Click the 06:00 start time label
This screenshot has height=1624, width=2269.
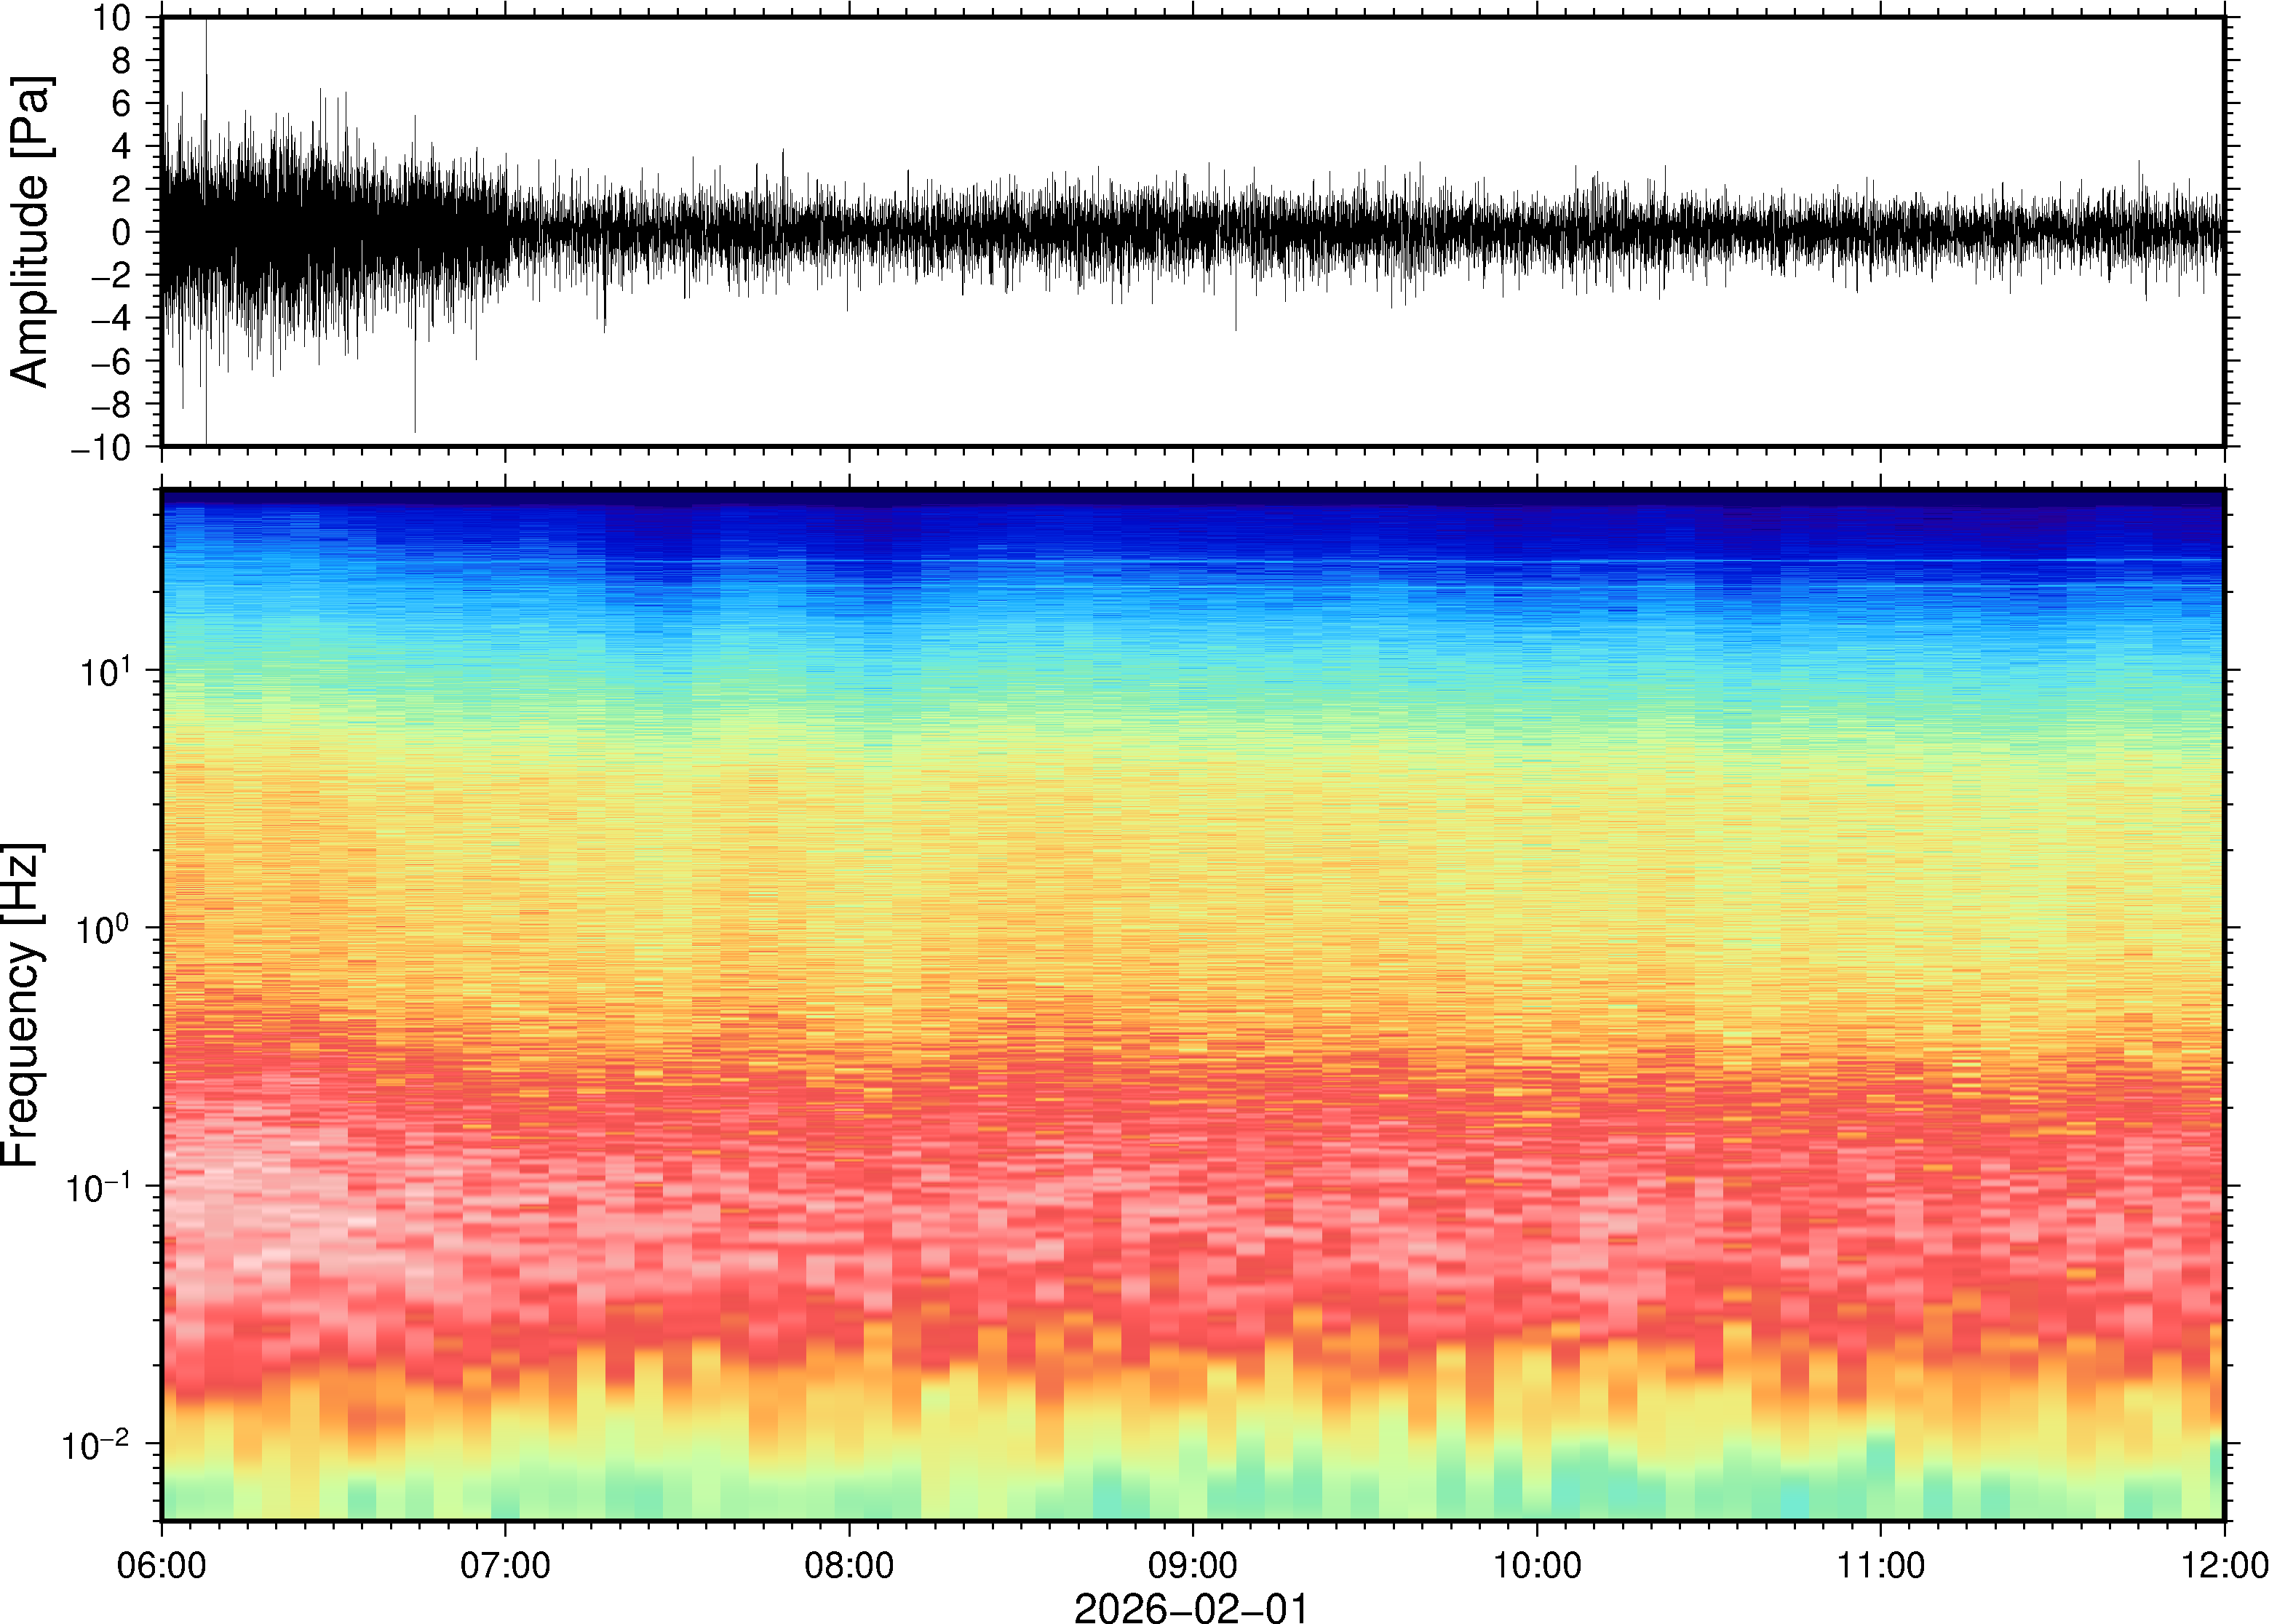161,1565
